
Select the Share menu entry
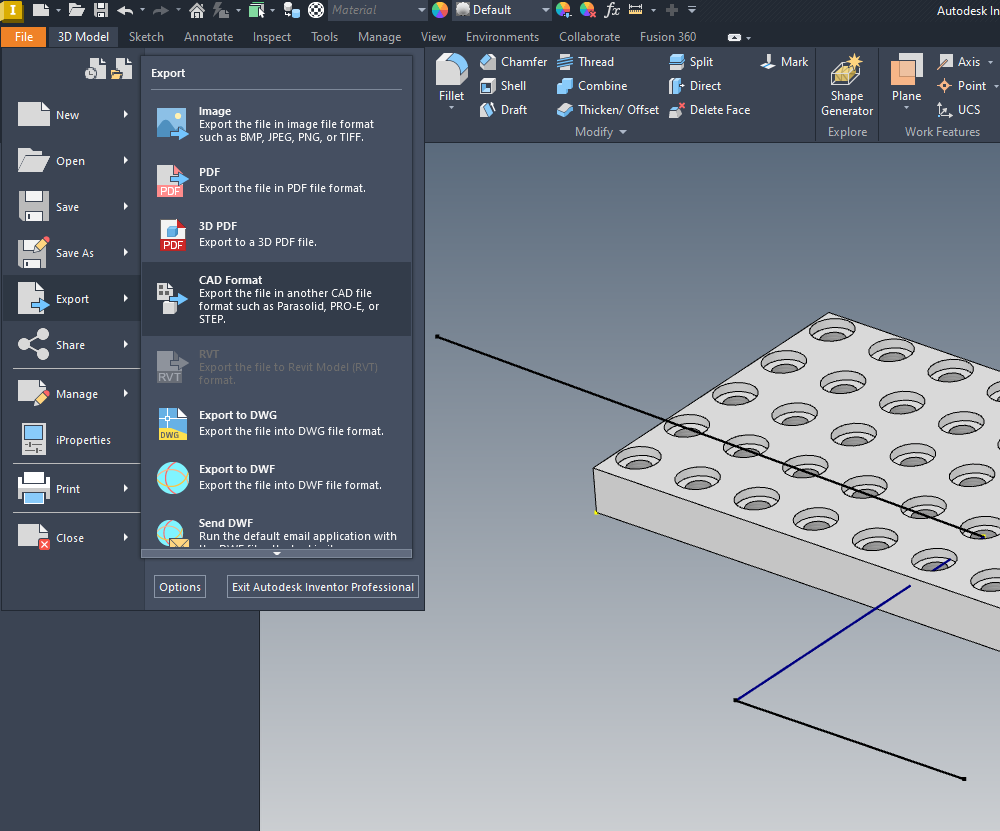(x=71, y=345)
